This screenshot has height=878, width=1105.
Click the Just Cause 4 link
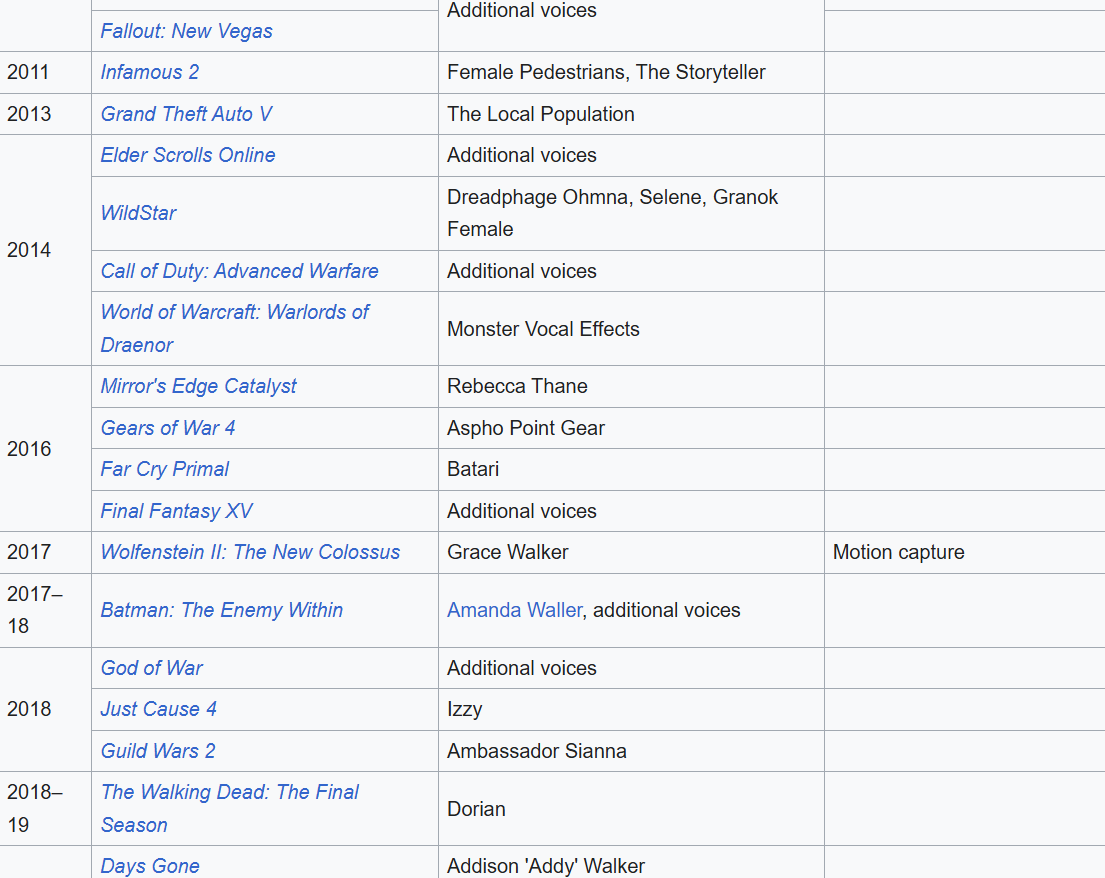[x=159, y=709]
